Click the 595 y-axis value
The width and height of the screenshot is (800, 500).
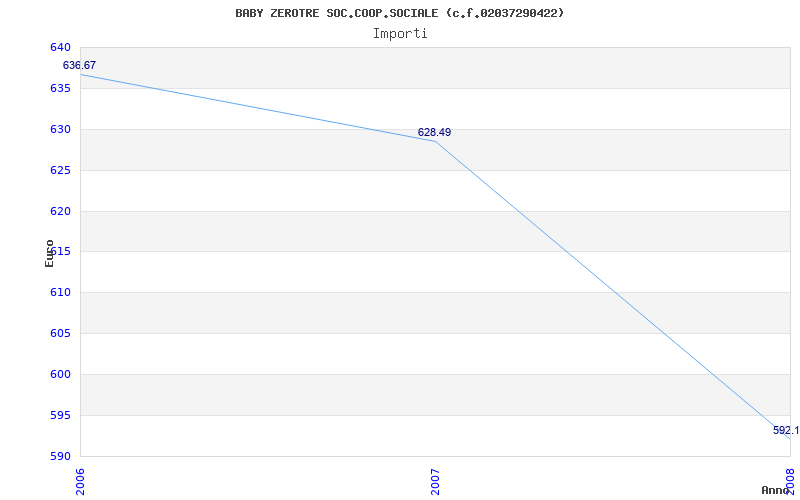pos(60,415)
